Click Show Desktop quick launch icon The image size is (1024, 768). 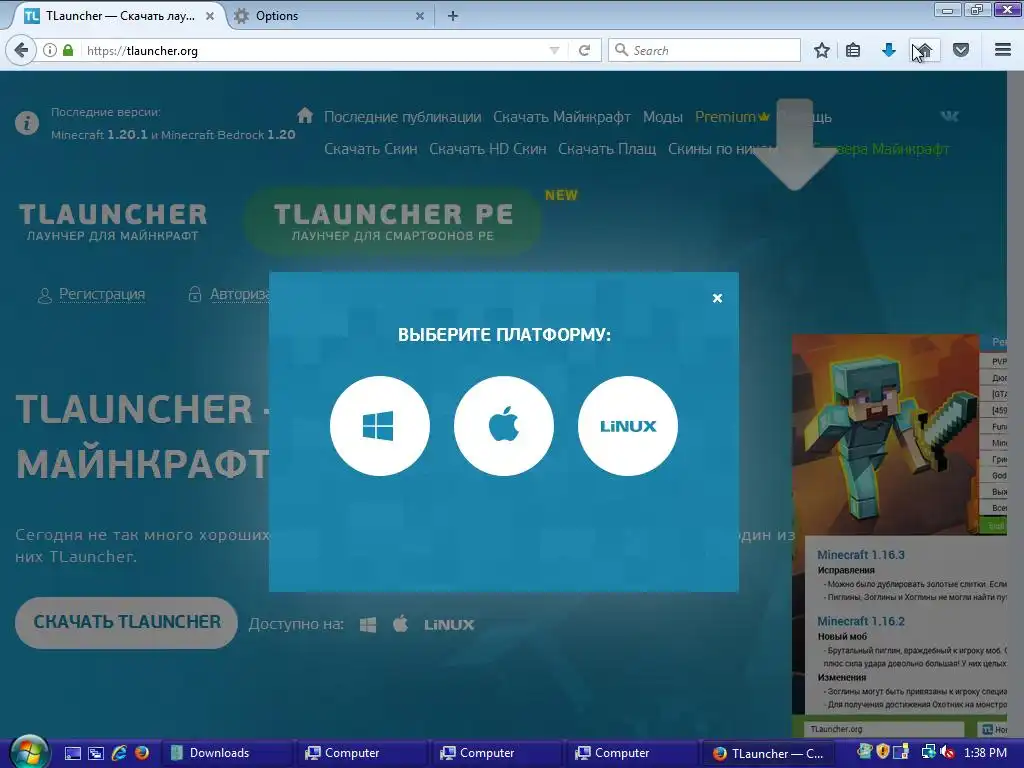pos(72,753)
